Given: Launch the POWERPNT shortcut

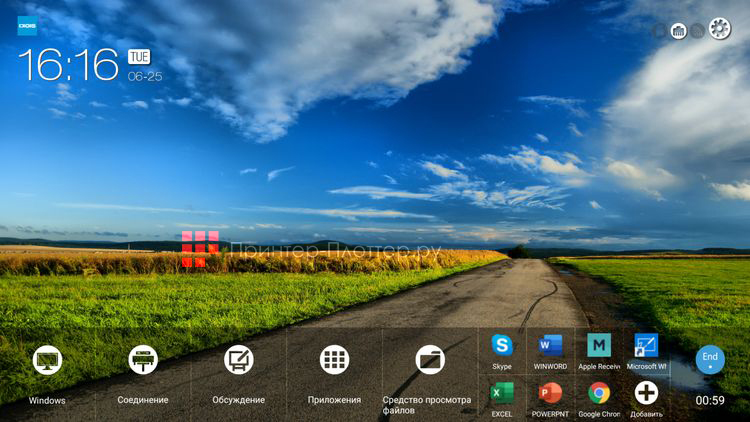Looking at the screenshot, I should 550,393.
